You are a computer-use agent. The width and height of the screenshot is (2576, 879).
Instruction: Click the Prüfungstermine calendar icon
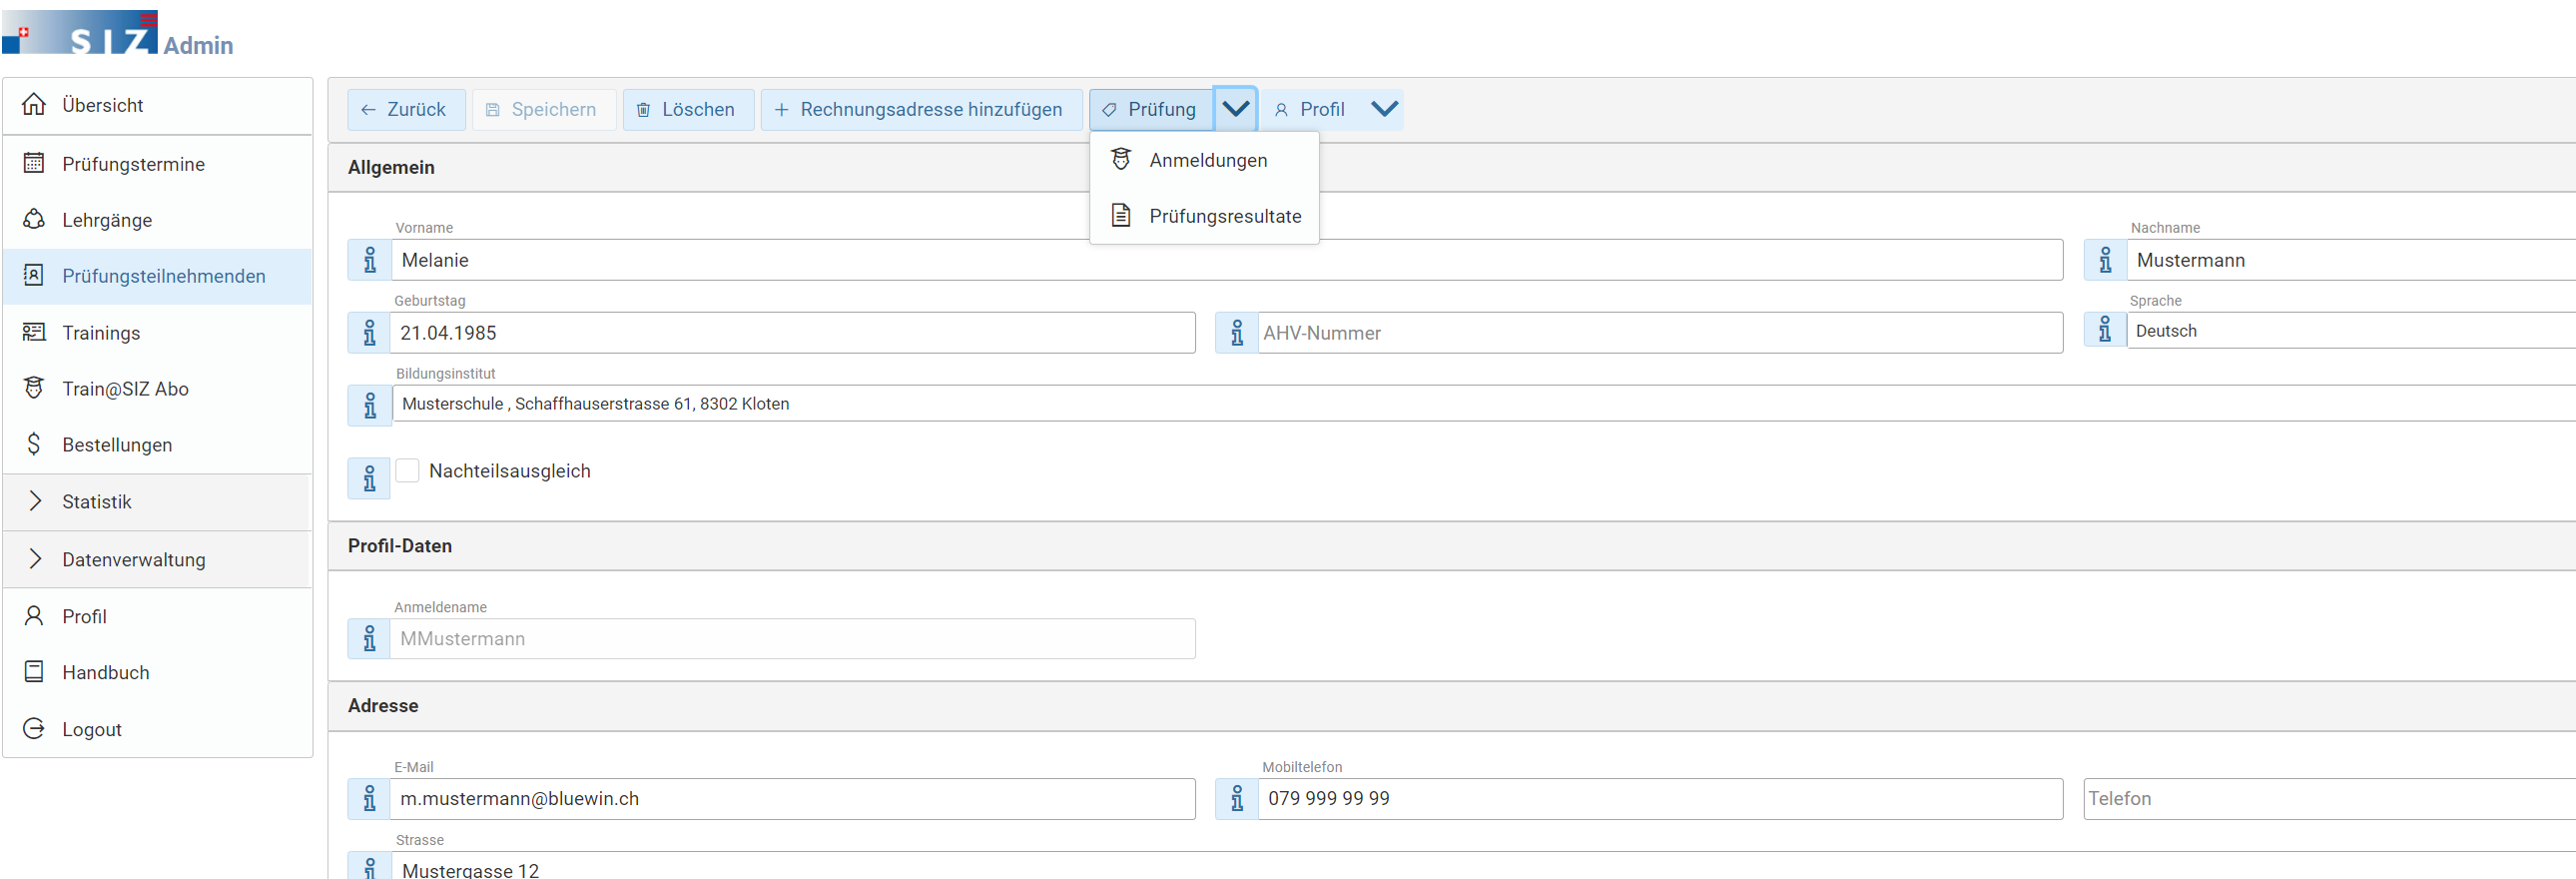click(x=34, y=163)
